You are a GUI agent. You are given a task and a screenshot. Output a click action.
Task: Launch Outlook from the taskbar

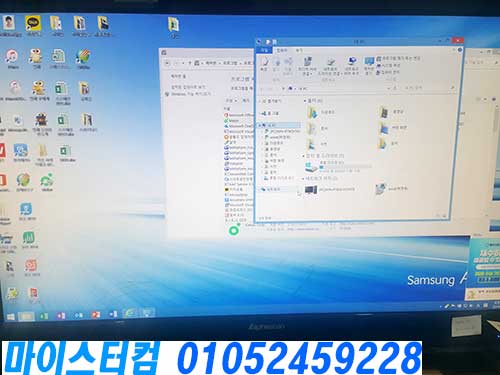(78, 315)
